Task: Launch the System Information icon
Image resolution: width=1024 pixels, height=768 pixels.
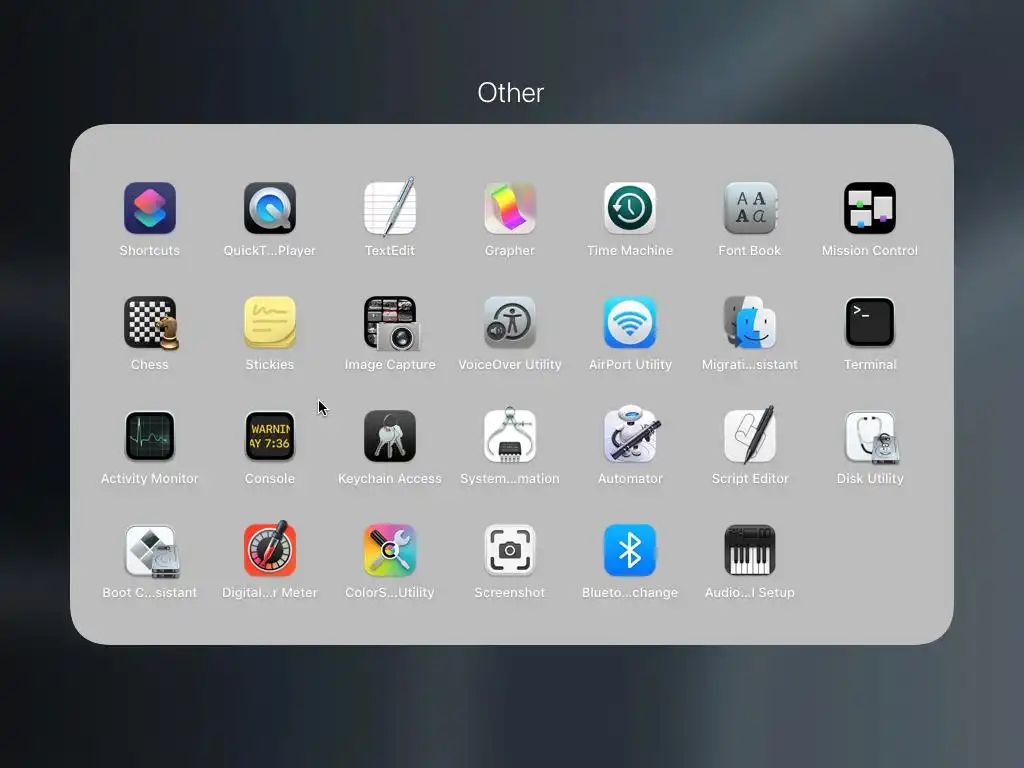Action: tap(510, 435)
